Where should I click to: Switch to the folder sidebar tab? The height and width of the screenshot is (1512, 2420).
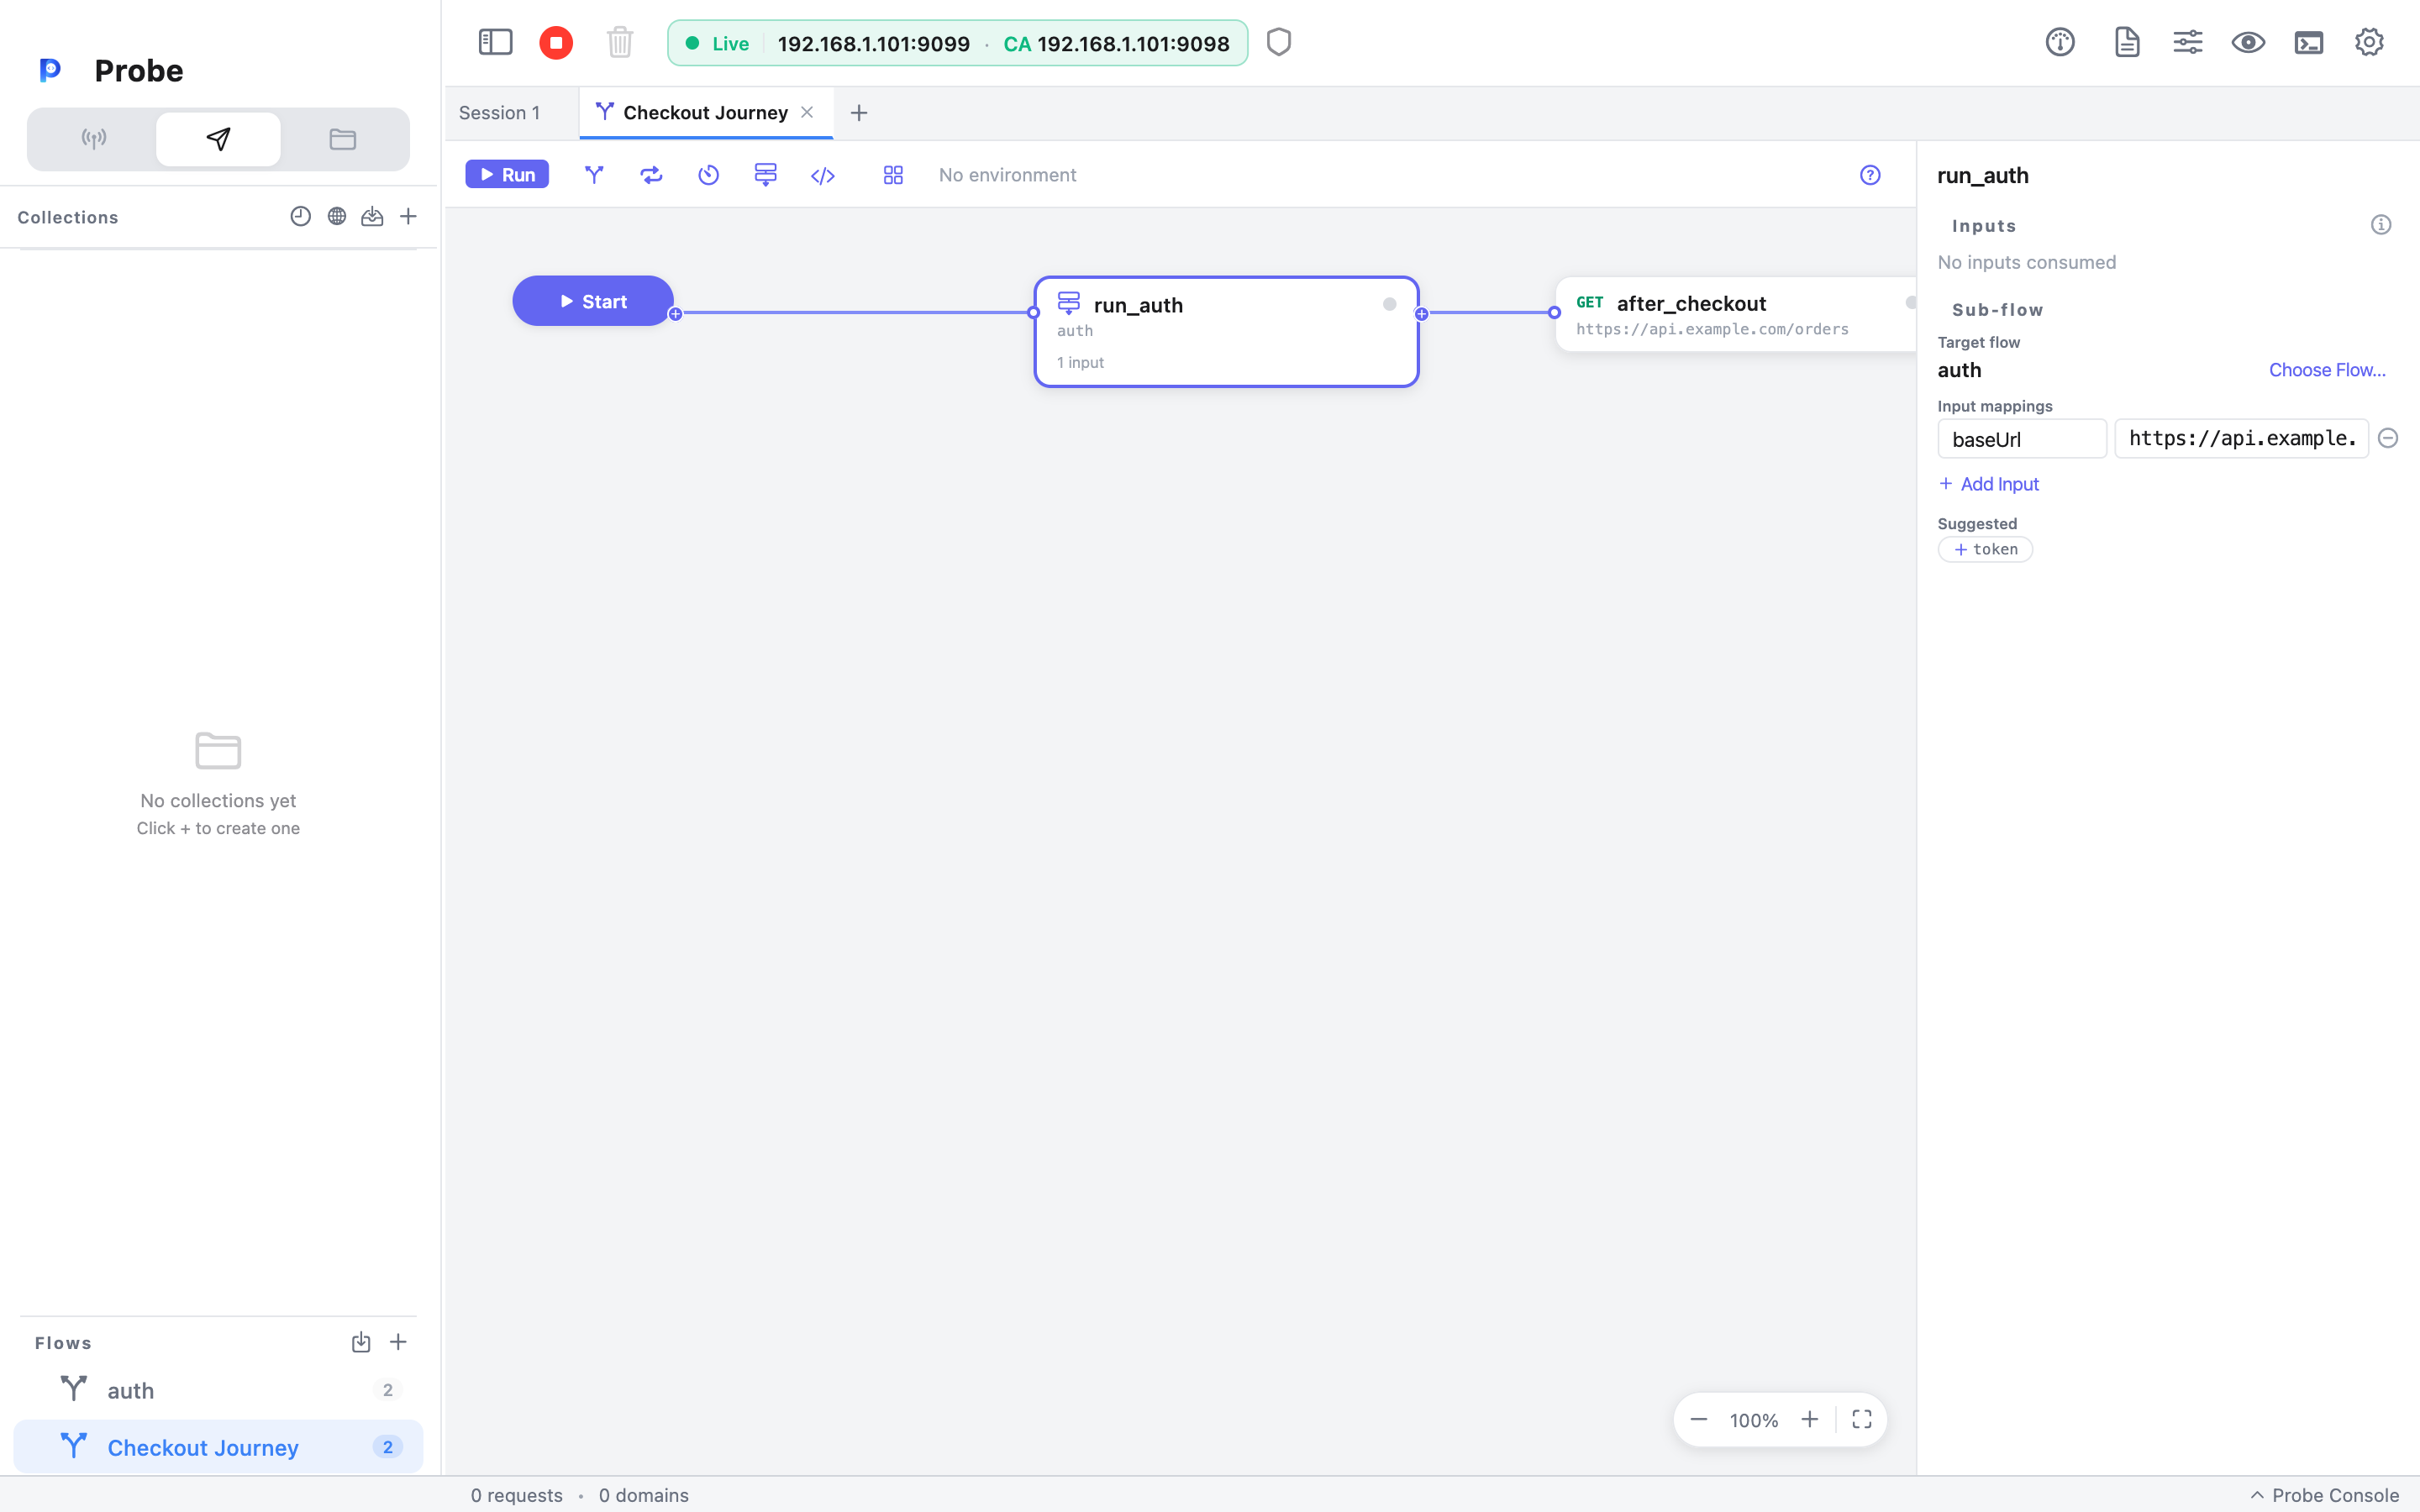pos(343,139)
